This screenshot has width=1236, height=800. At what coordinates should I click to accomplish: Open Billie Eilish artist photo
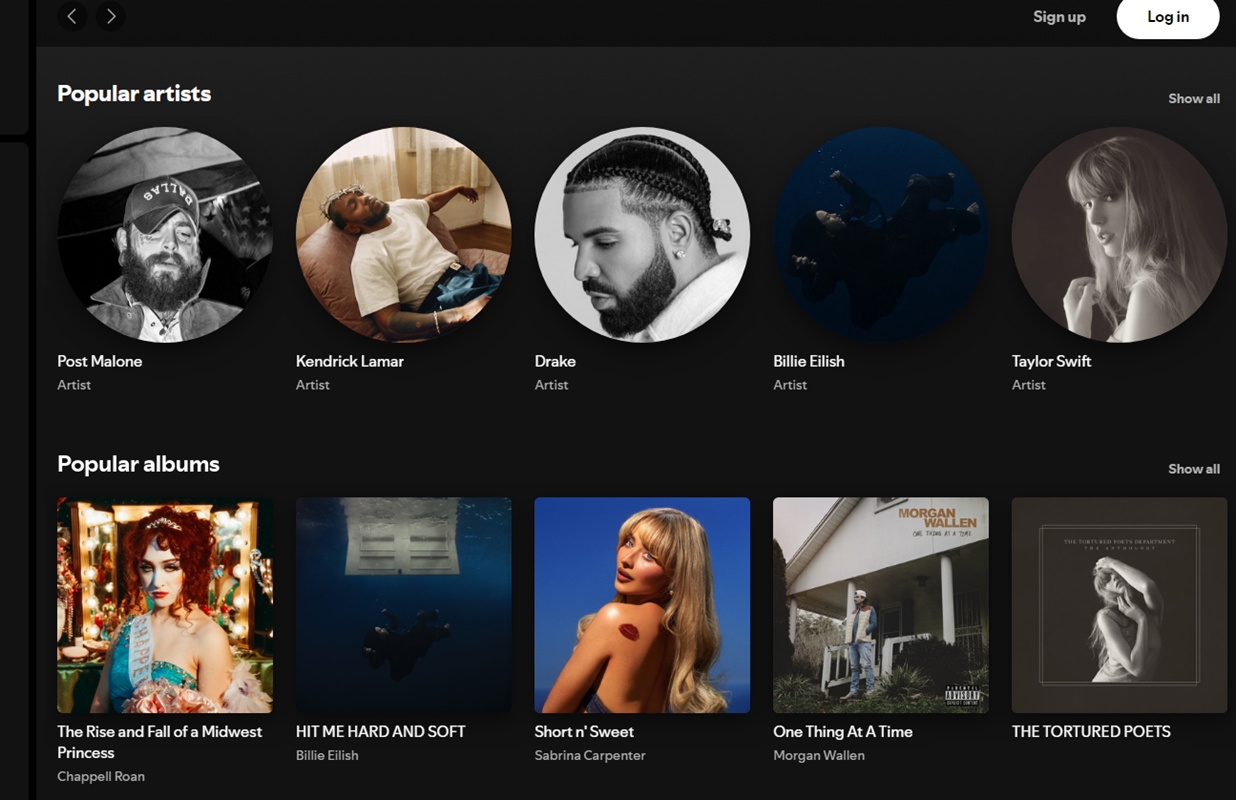click(881, 235)
